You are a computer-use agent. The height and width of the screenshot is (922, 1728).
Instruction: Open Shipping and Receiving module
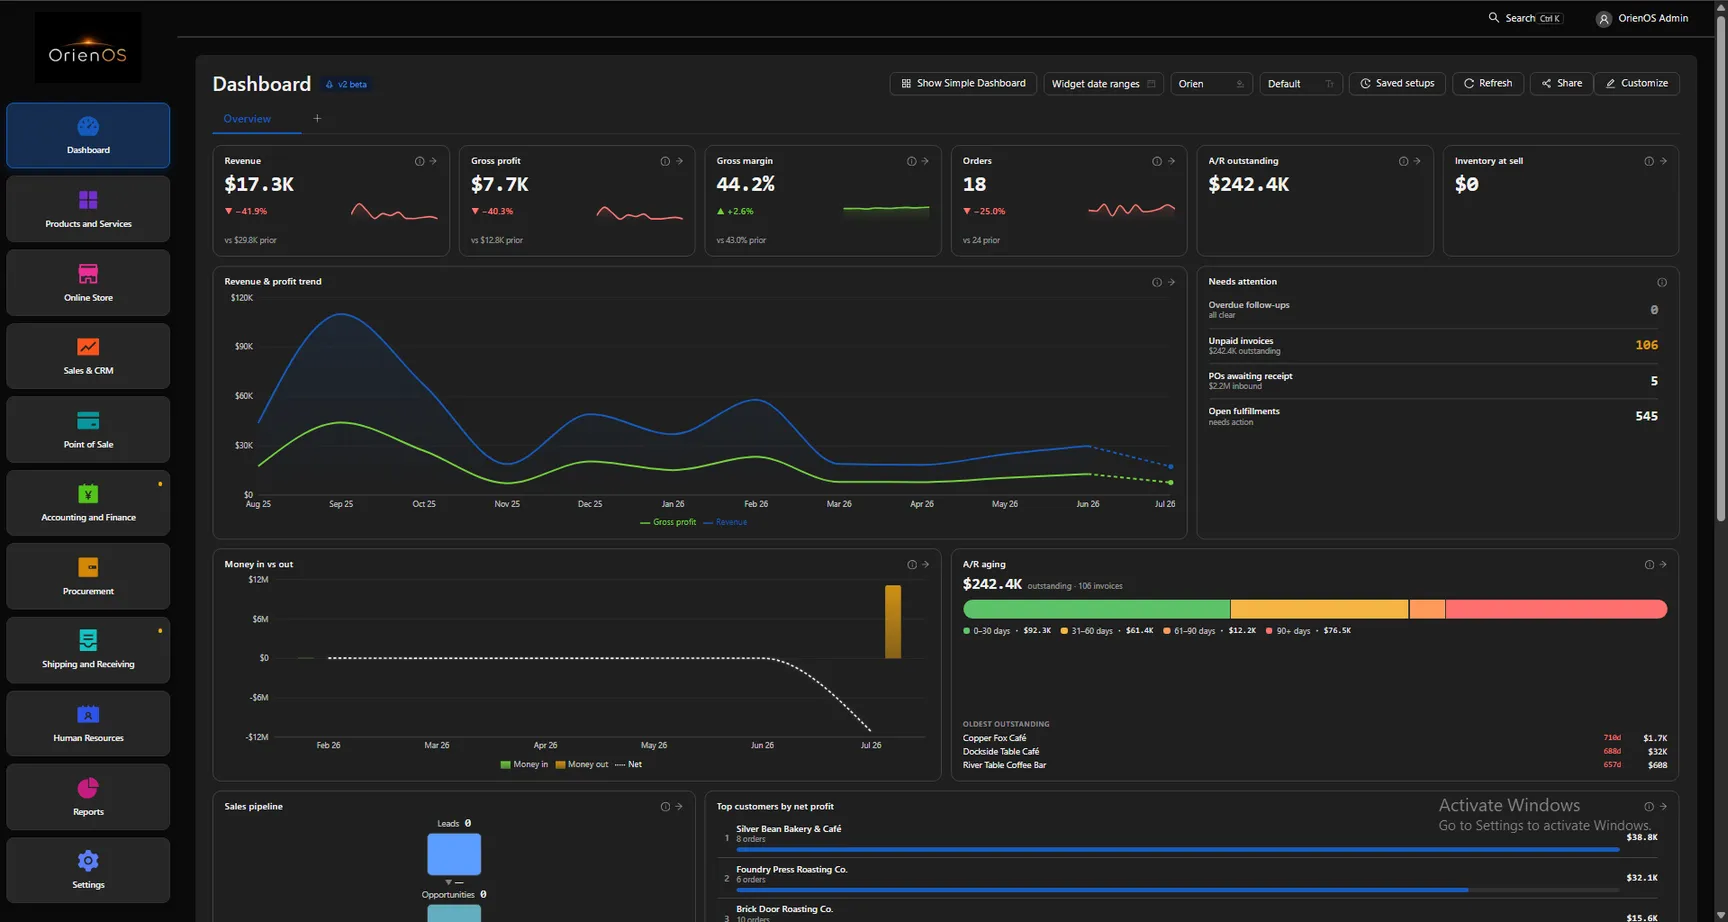click(x=88, y=650)
